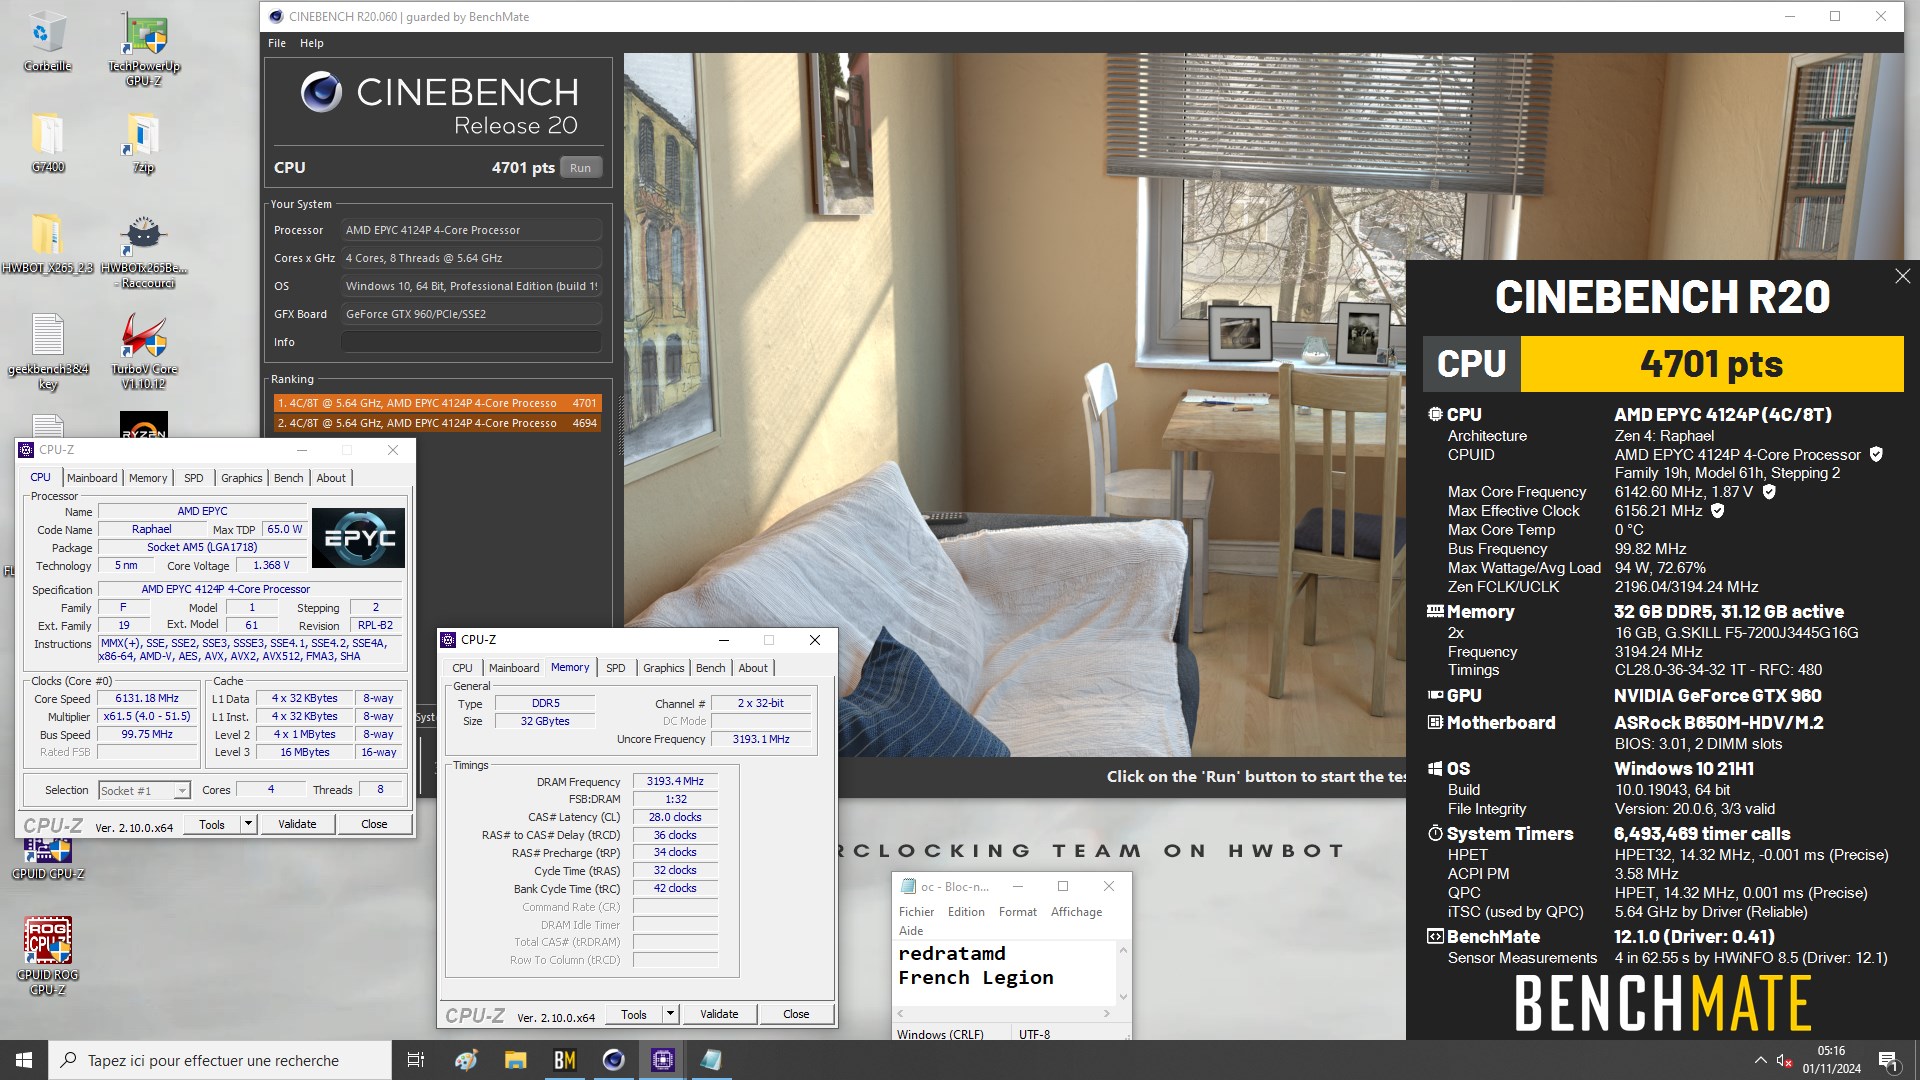Screen dimensions: 1920x1080
Task: Open Task View in the taskbar
Action: point(416,1060)
